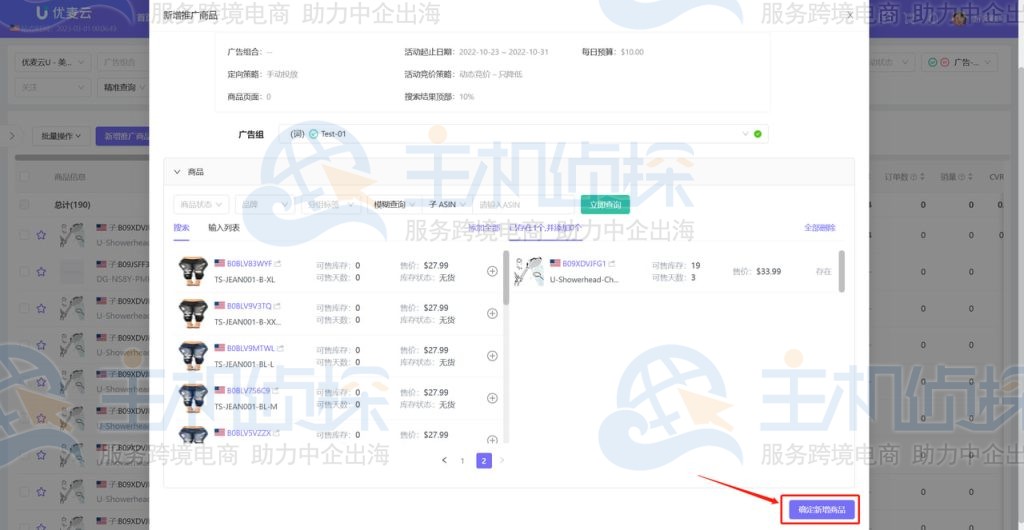Click 存在 status in added list
Viewport: 1024px width, 530px height.
click(824, 272)
